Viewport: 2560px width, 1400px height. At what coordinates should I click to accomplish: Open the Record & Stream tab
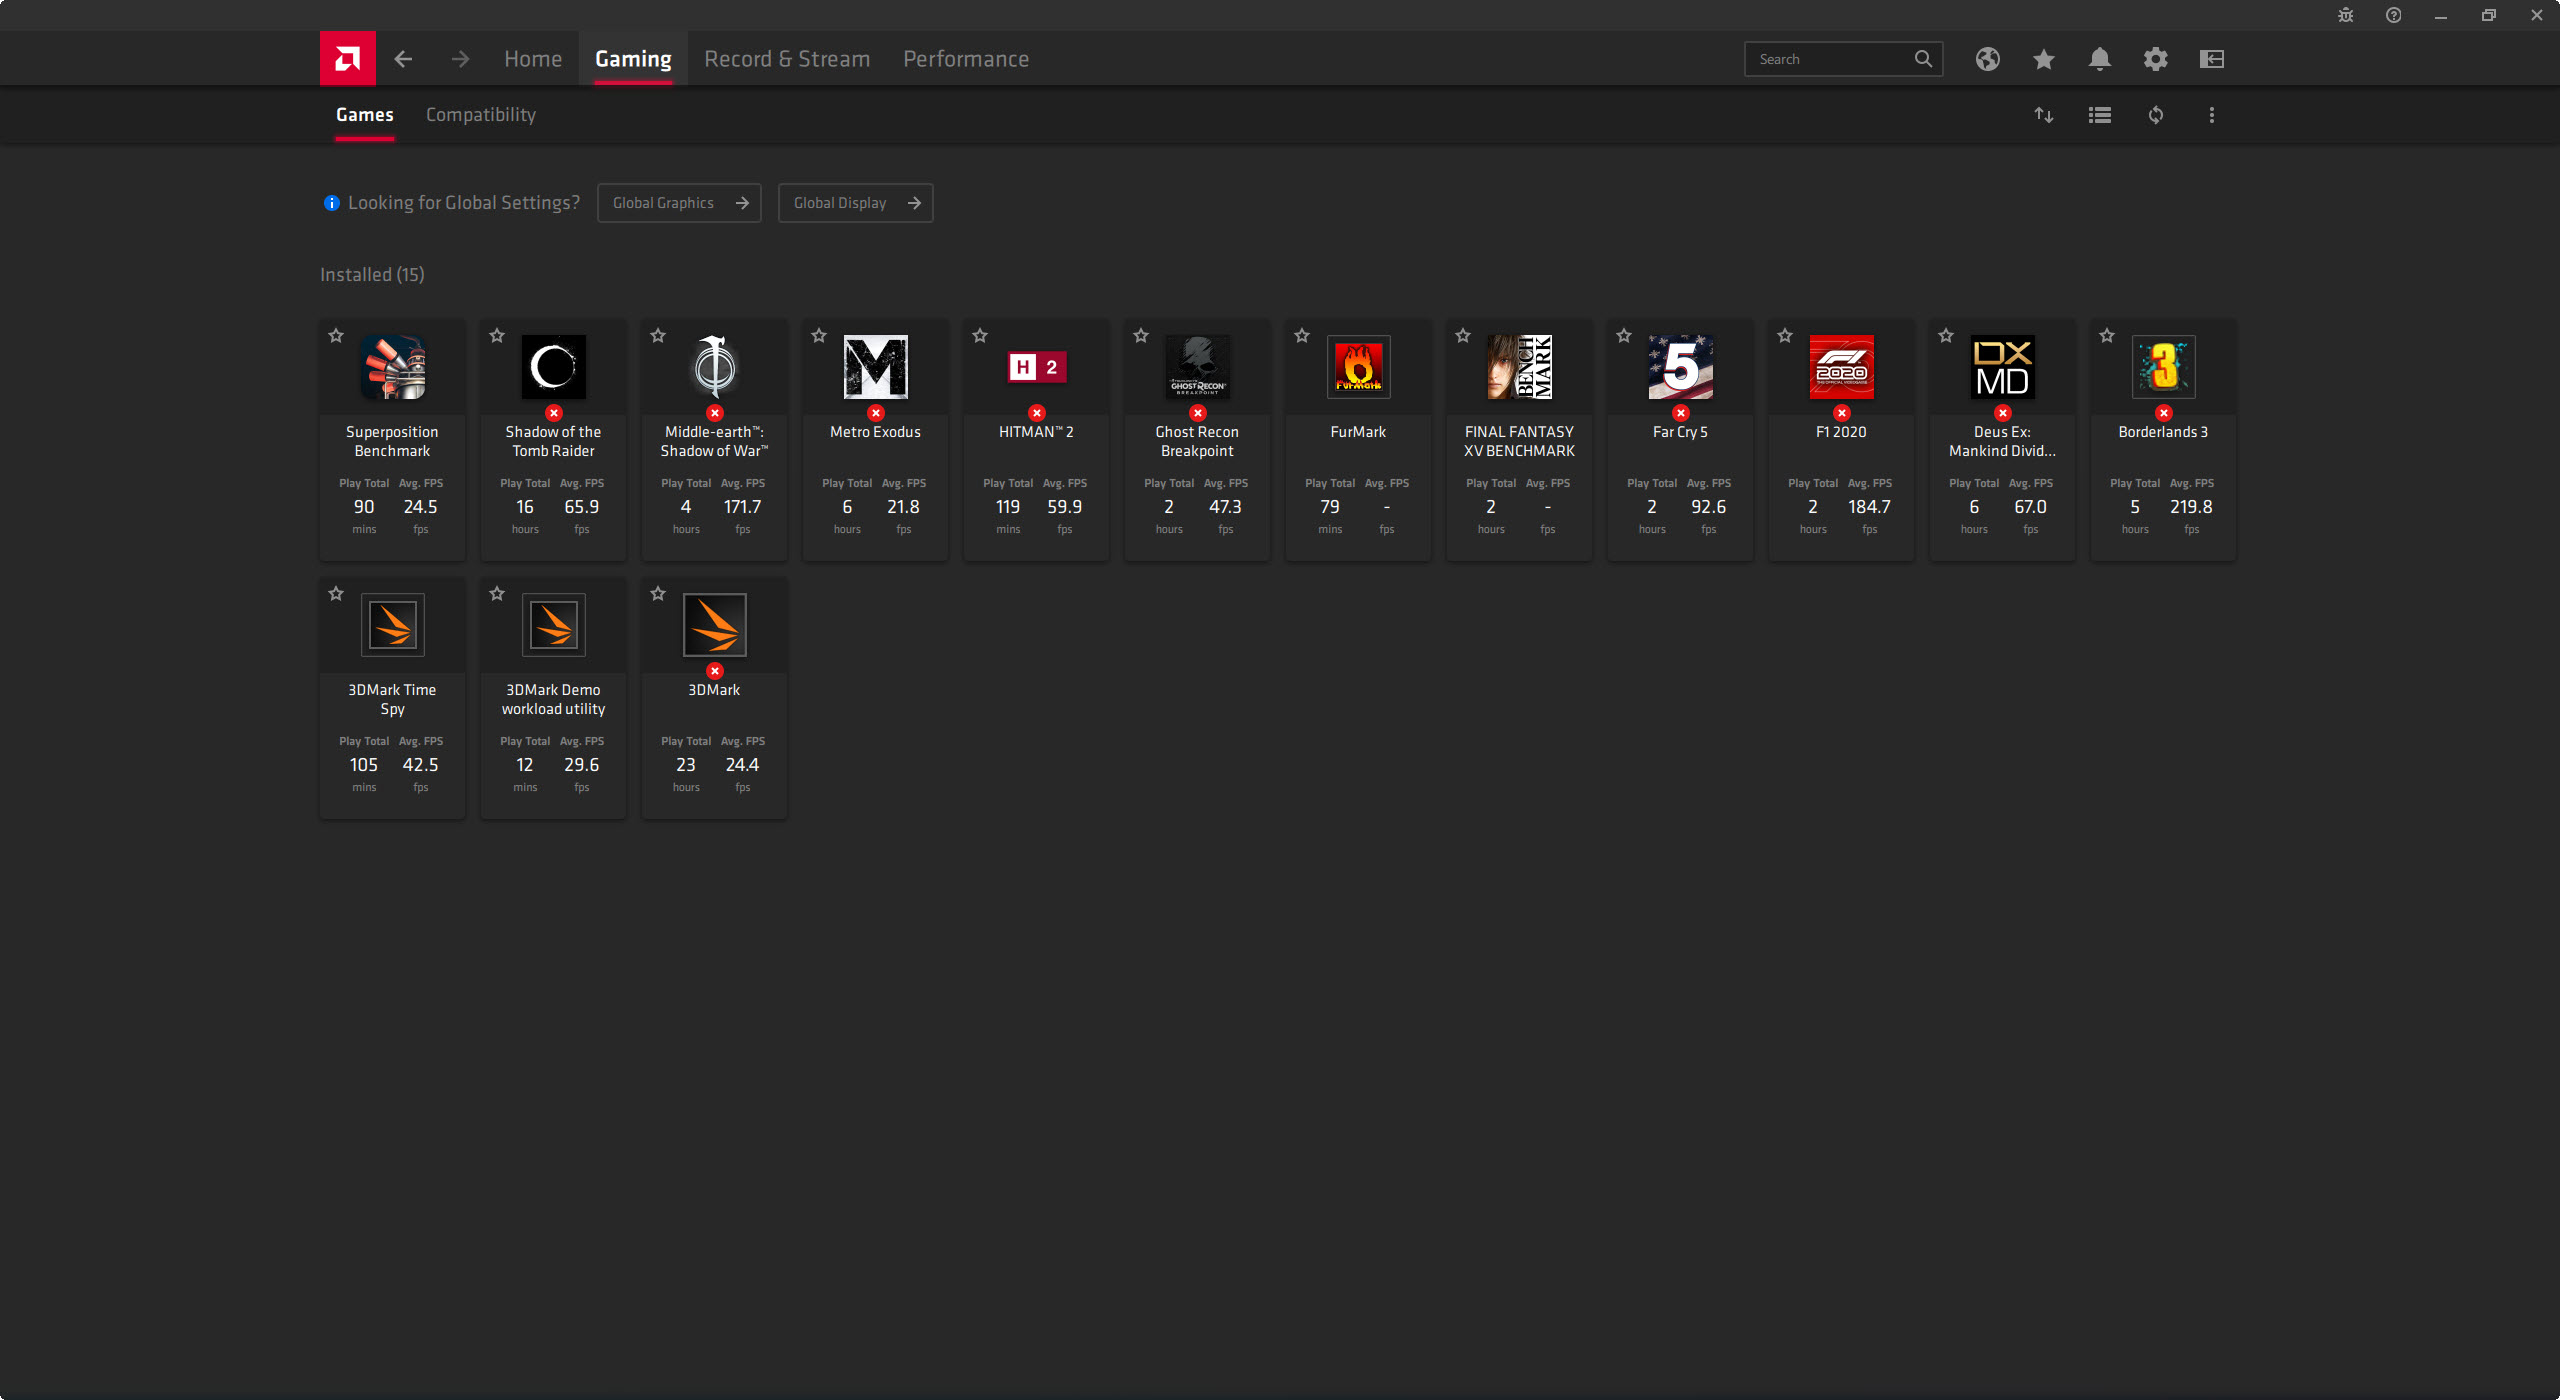(x=787, y=59)
